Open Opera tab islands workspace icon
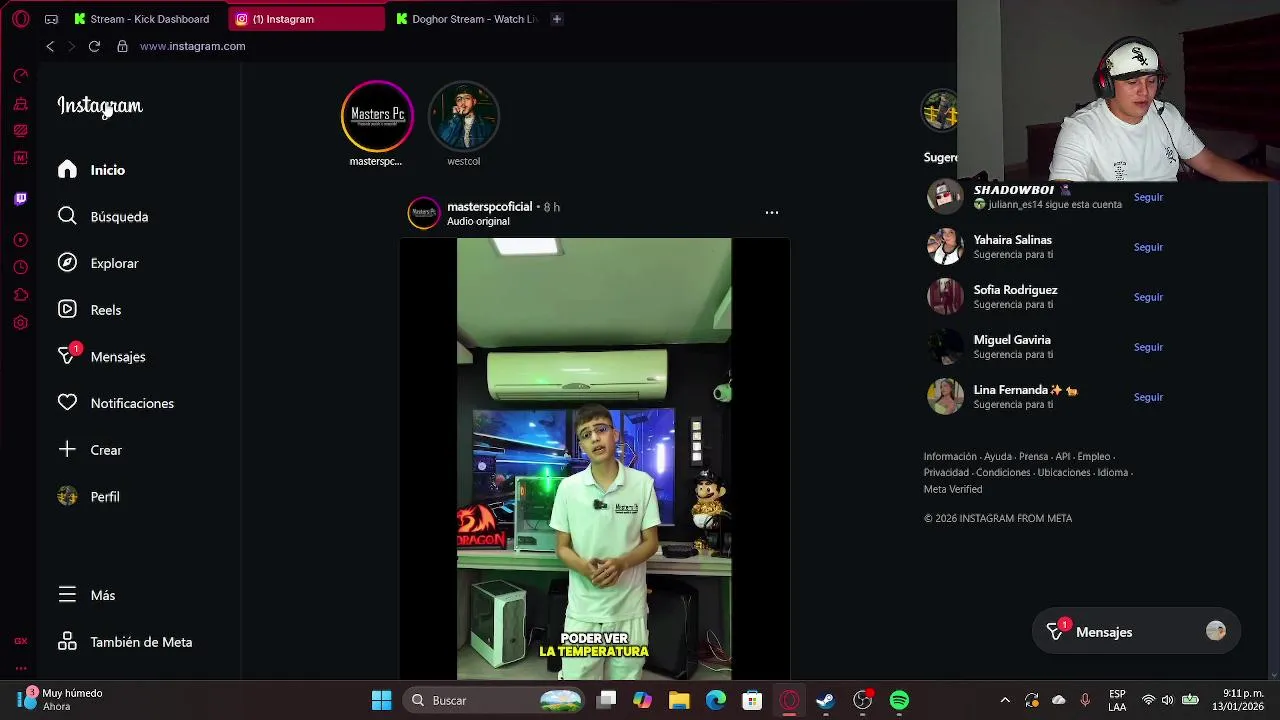This screenshot has width=1280, height=720. [x=51, y=19]
